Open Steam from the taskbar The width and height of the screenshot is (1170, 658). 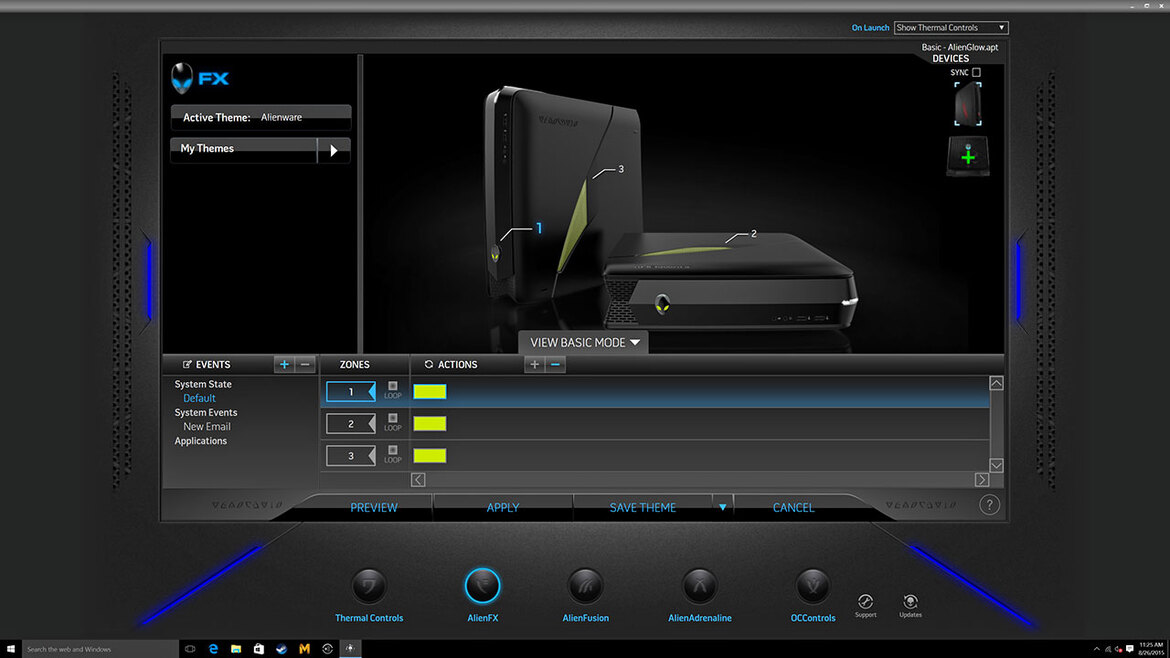point(281,649)
